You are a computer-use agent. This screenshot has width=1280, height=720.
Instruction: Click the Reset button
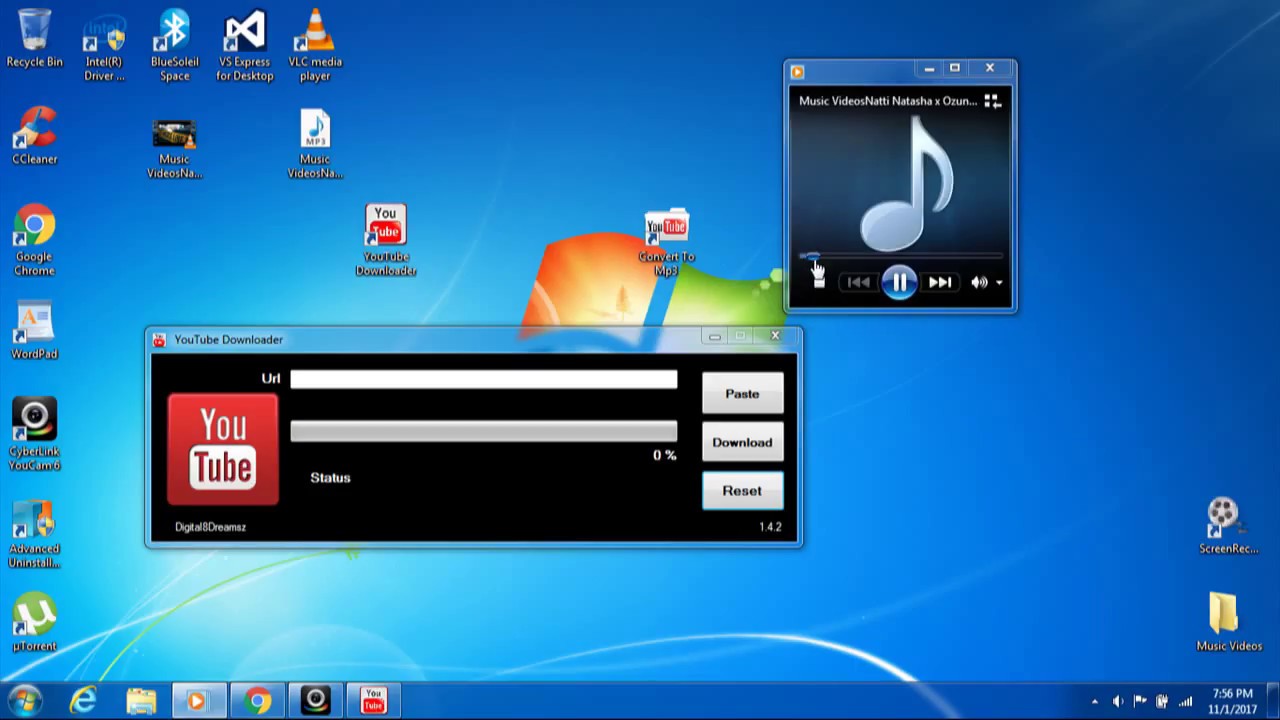coord(742,491)
